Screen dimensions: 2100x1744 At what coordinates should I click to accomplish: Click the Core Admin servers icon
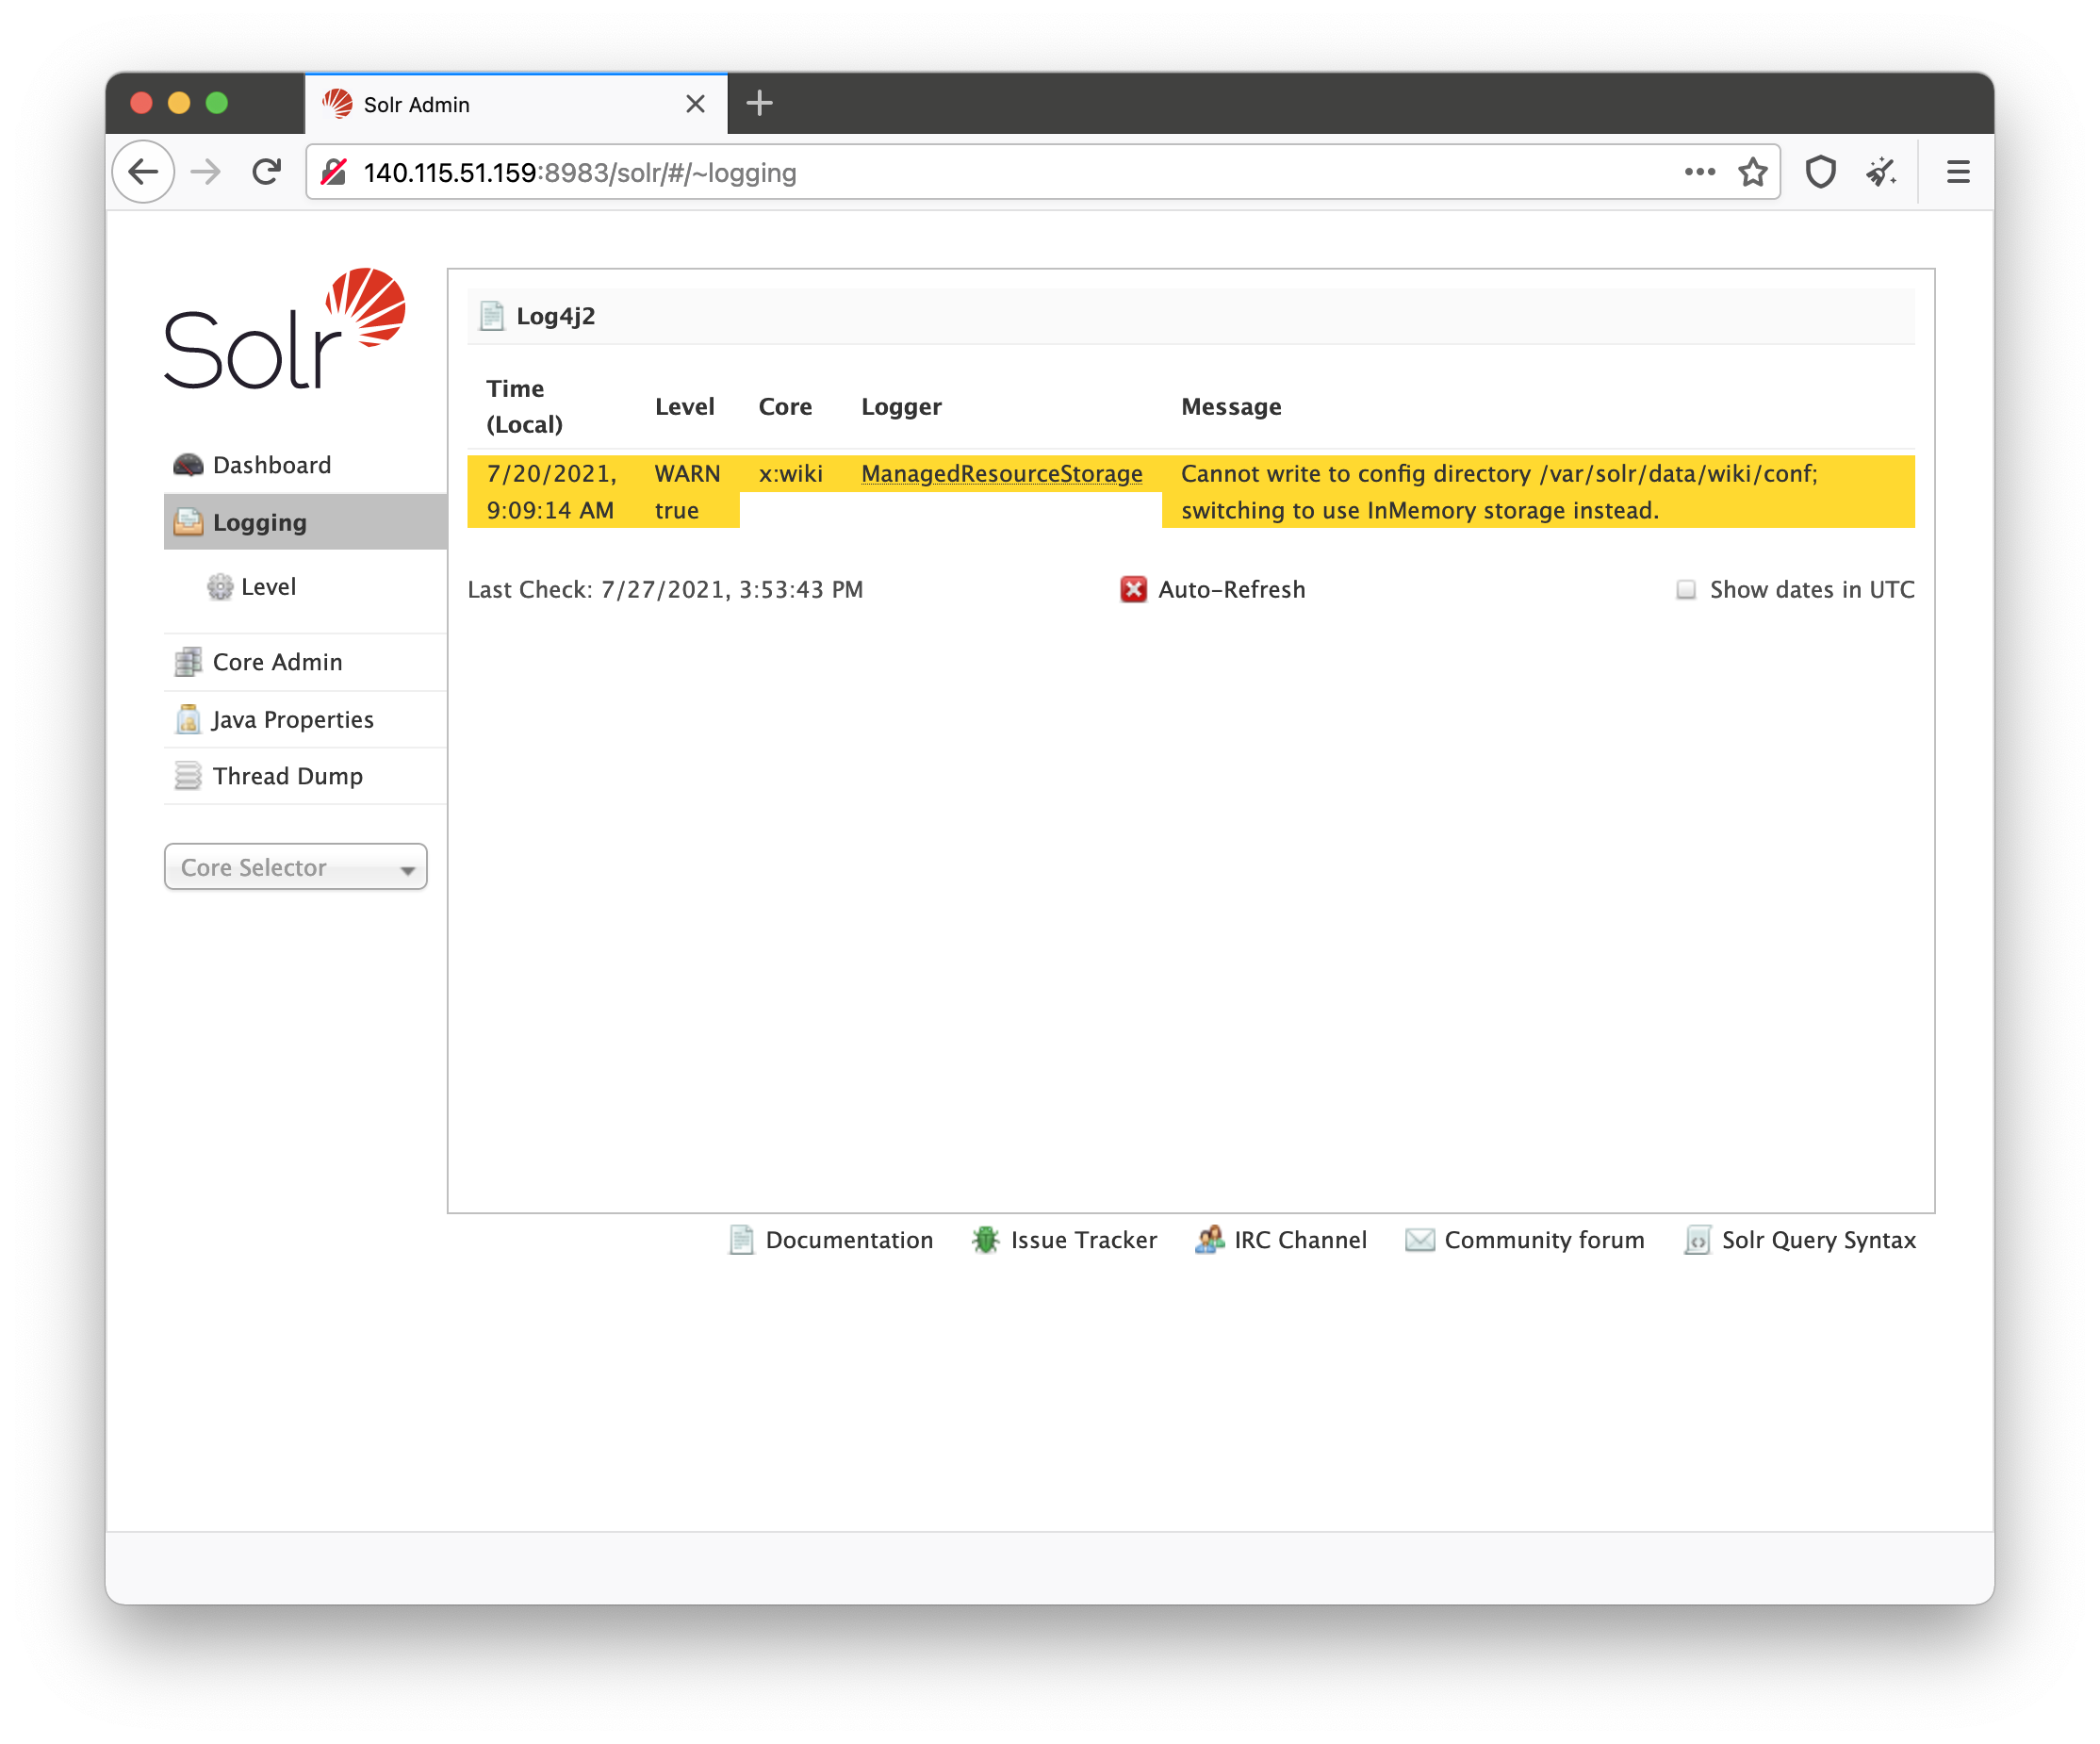pos(188,662)
